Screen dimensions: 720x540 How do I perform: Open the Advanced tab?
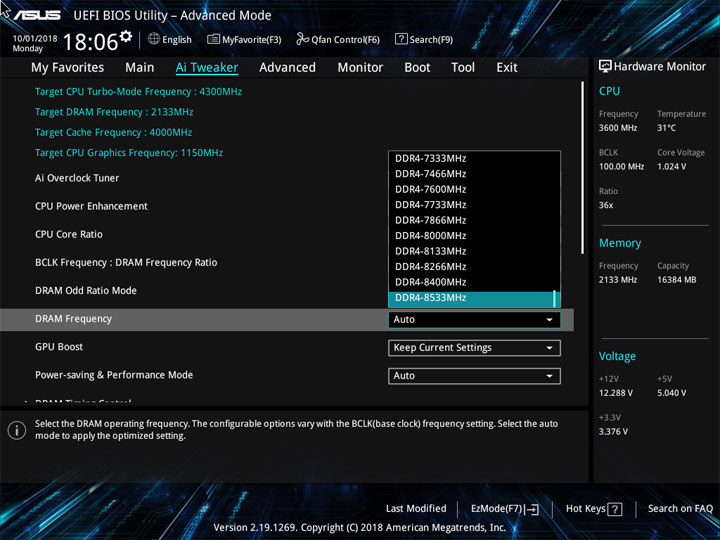coord(287,68)
